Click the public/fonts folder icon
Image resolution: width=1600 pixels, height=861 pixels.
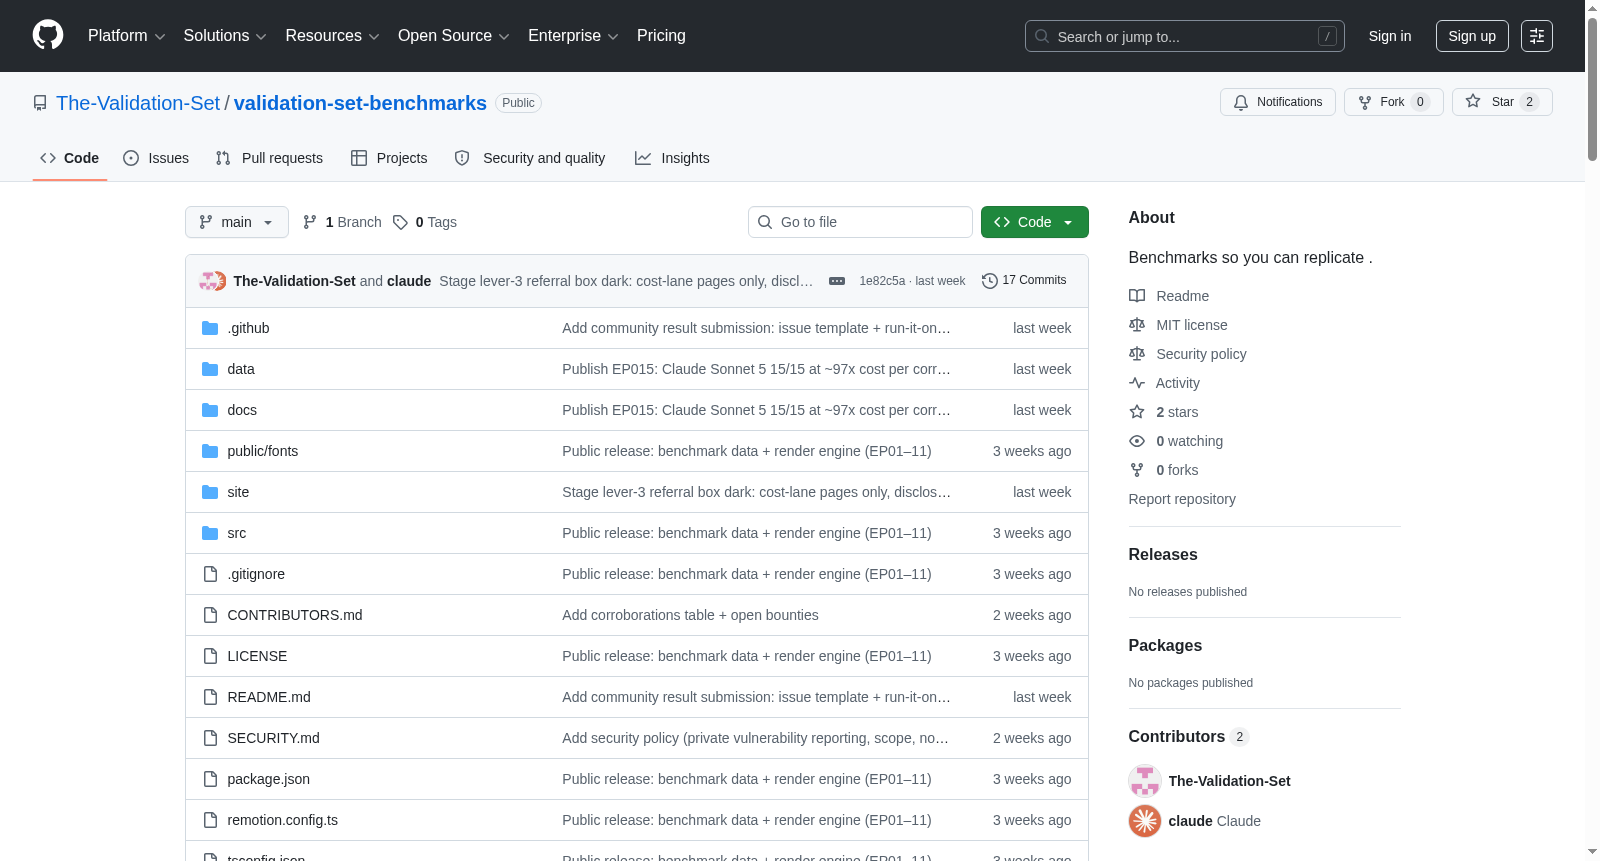pyautogui.click(x=210, y=451)
